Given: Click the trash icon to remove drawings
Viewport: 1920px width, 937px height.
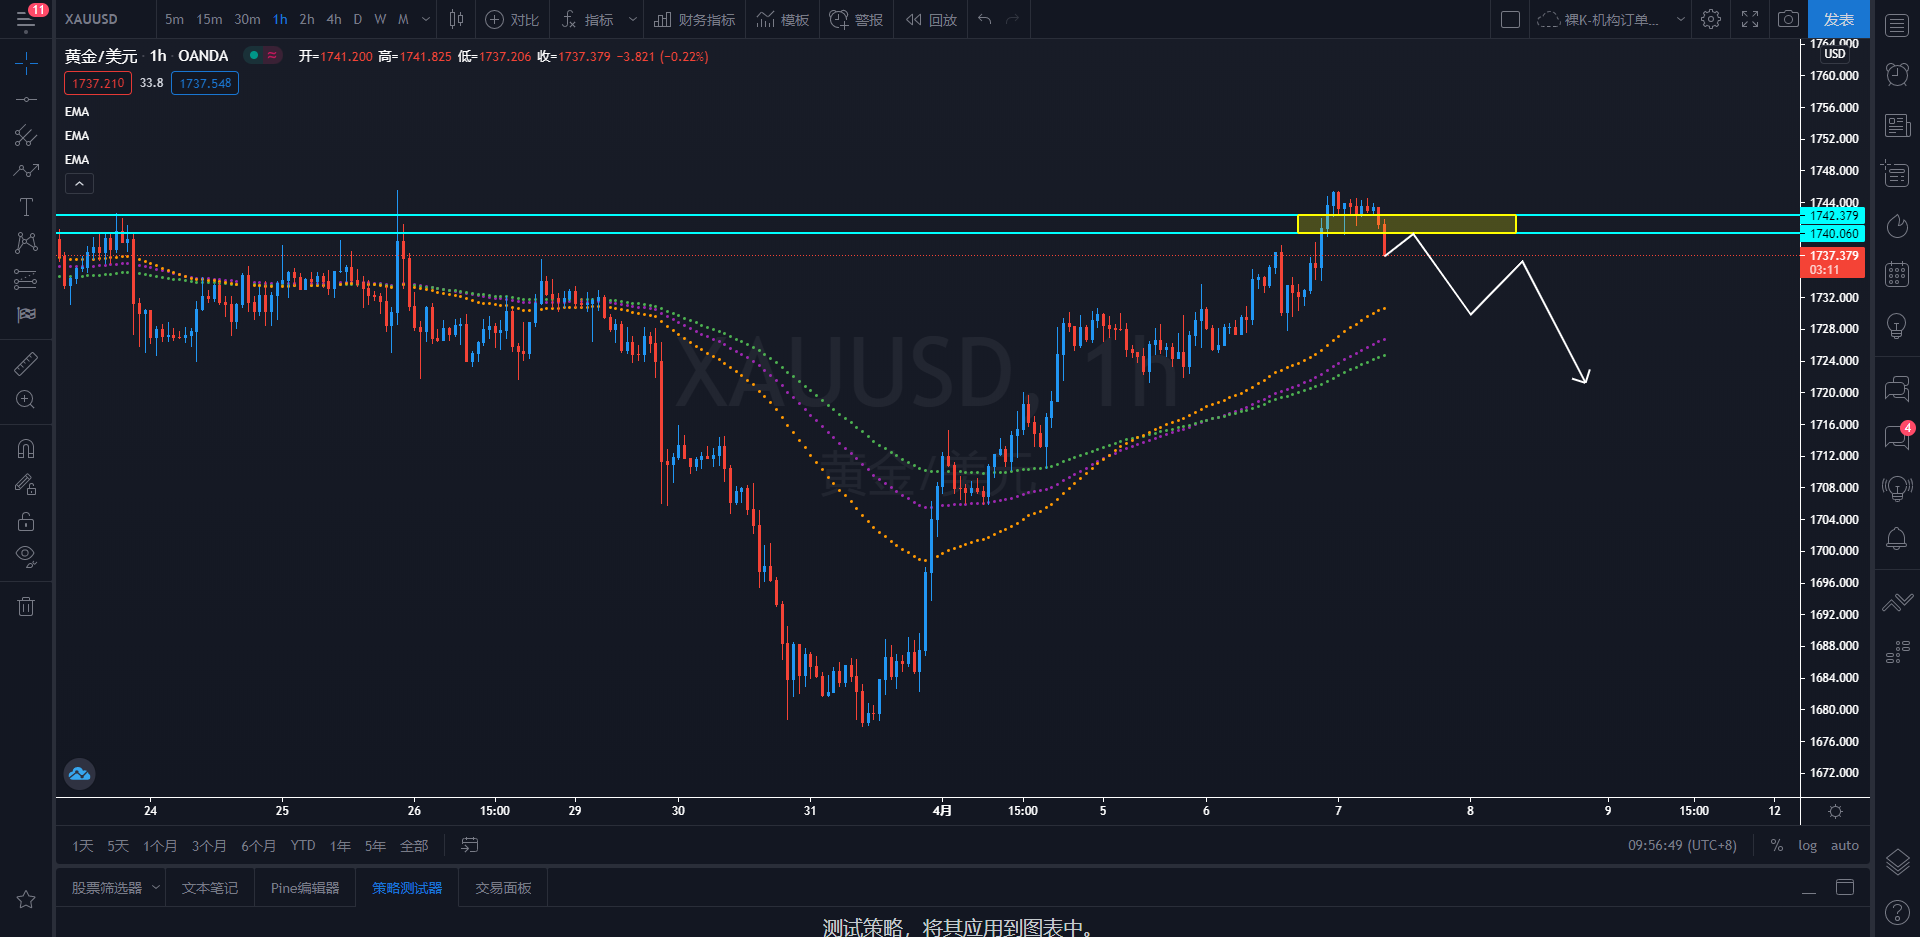Looking at the screenshot, I should tap(26, 606).
